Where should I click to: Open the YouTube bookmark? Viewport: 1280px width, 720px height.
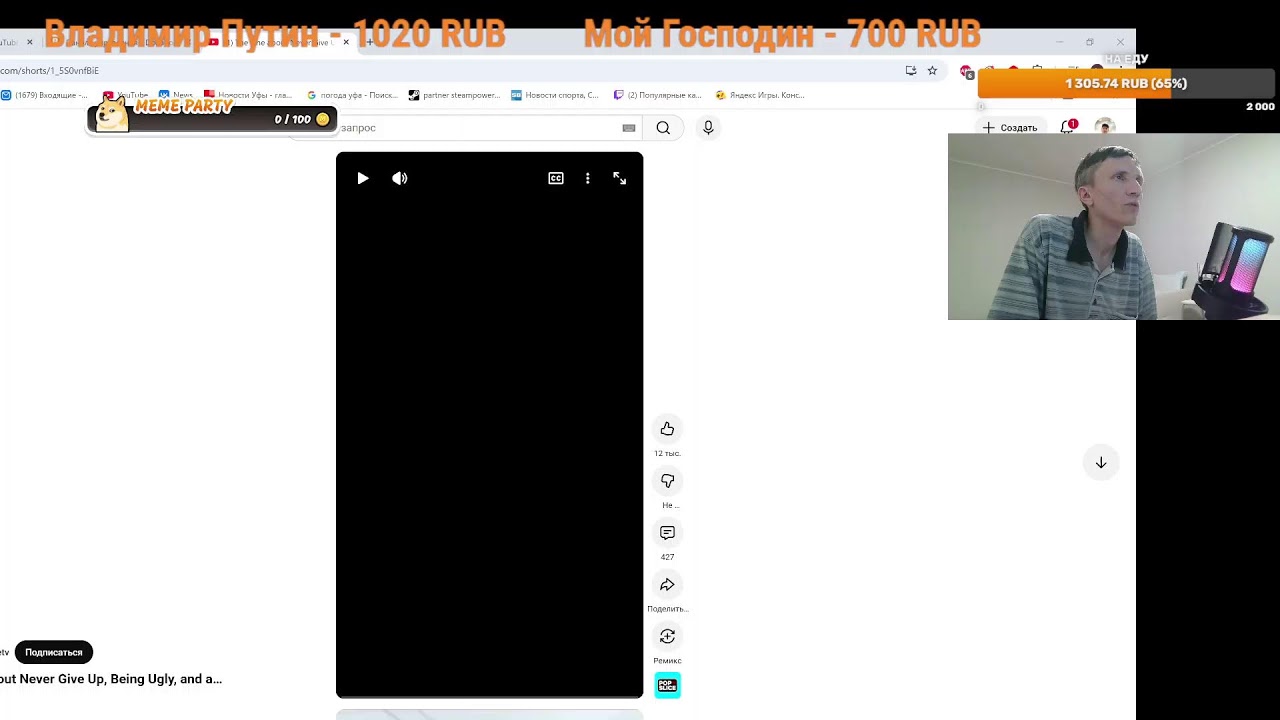126,95
